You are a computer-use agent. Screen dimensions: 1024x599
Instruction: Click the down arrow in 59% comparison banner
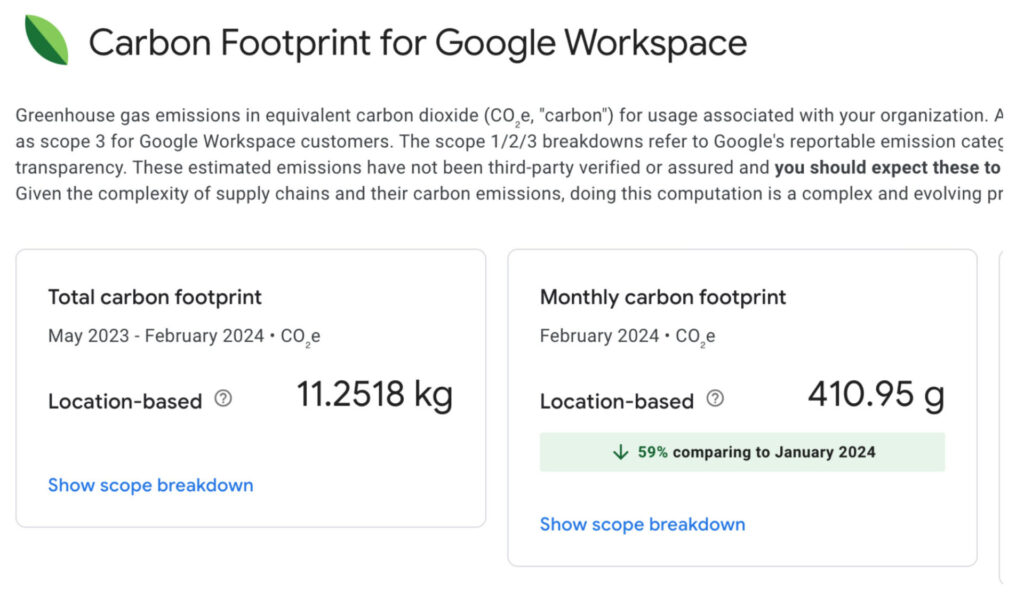point(620,452)
